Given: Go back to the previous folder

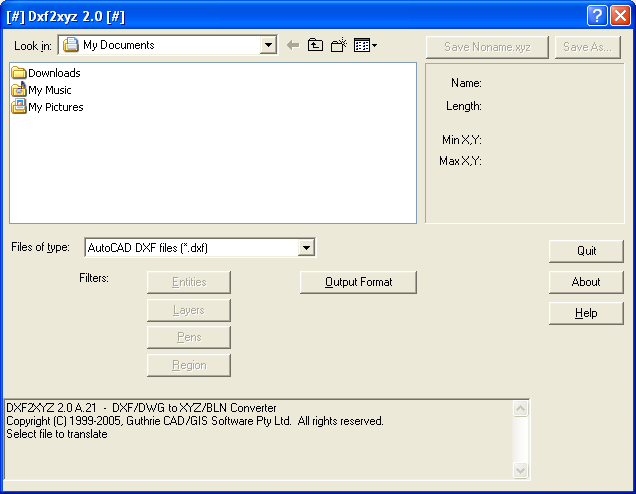Looking at the screenshot, I should click(293, 45).
